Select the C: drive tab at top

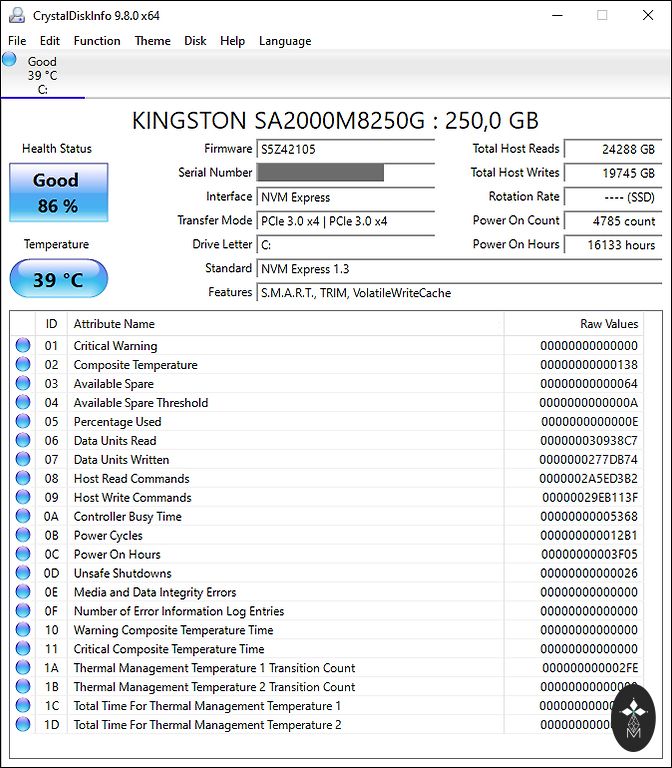42,76
